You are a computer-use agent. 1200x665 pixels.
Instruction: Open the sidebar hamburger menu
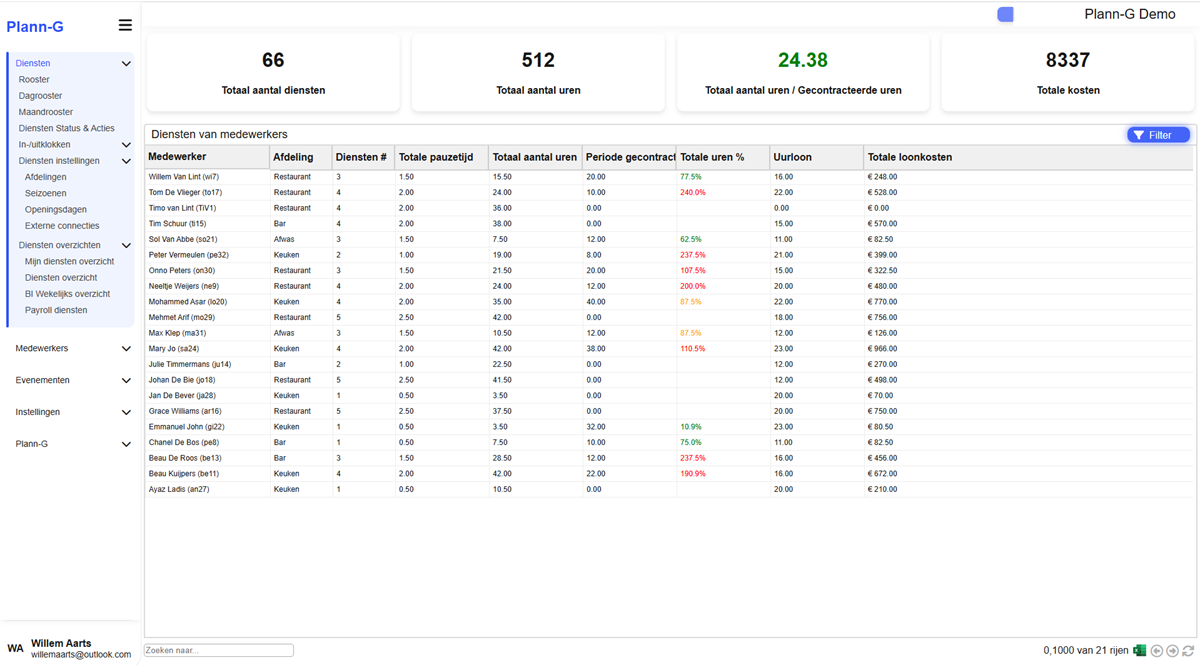[125, 25]
